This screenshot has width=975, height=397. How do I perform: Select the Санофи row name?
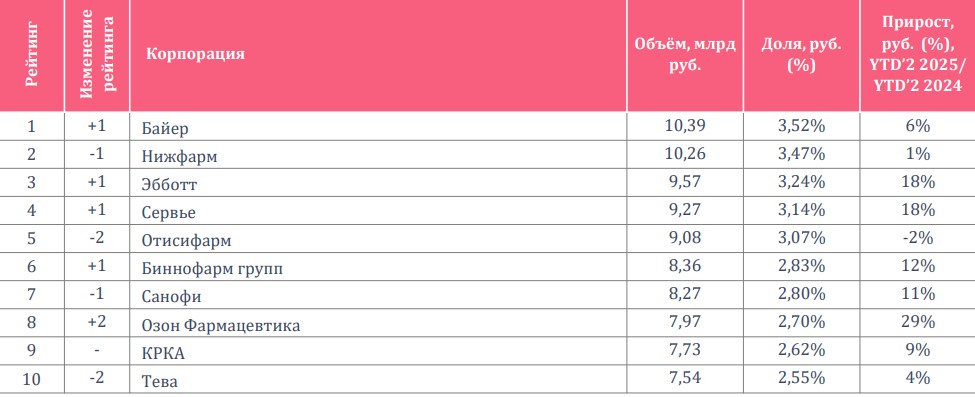coord(172,297)
